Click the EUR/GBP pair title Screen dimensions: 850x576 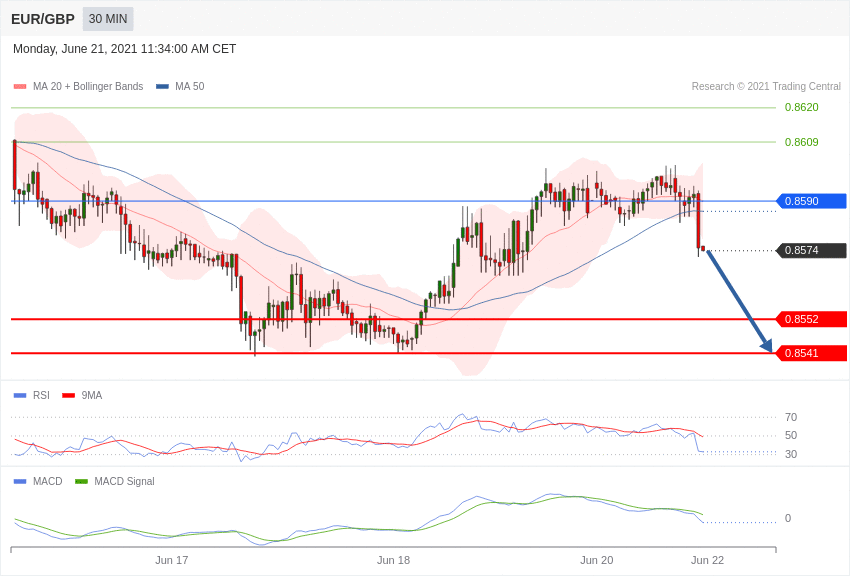[43, 19]
